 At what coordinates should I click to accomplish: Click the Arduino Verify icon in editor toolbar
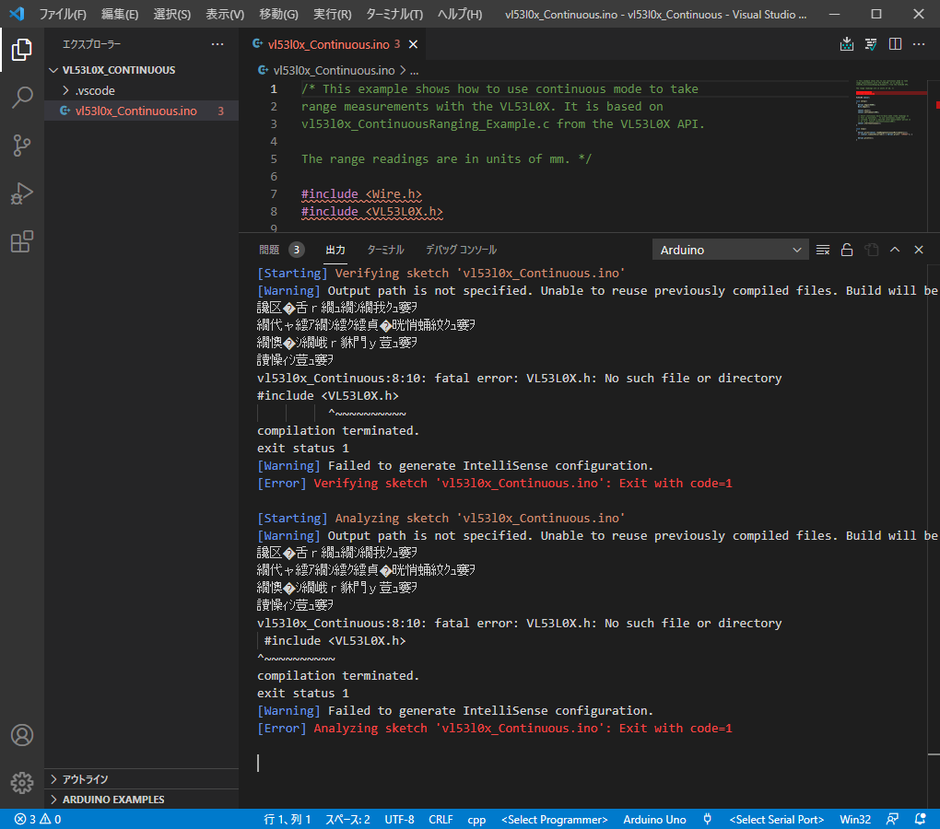click(870, 44)
